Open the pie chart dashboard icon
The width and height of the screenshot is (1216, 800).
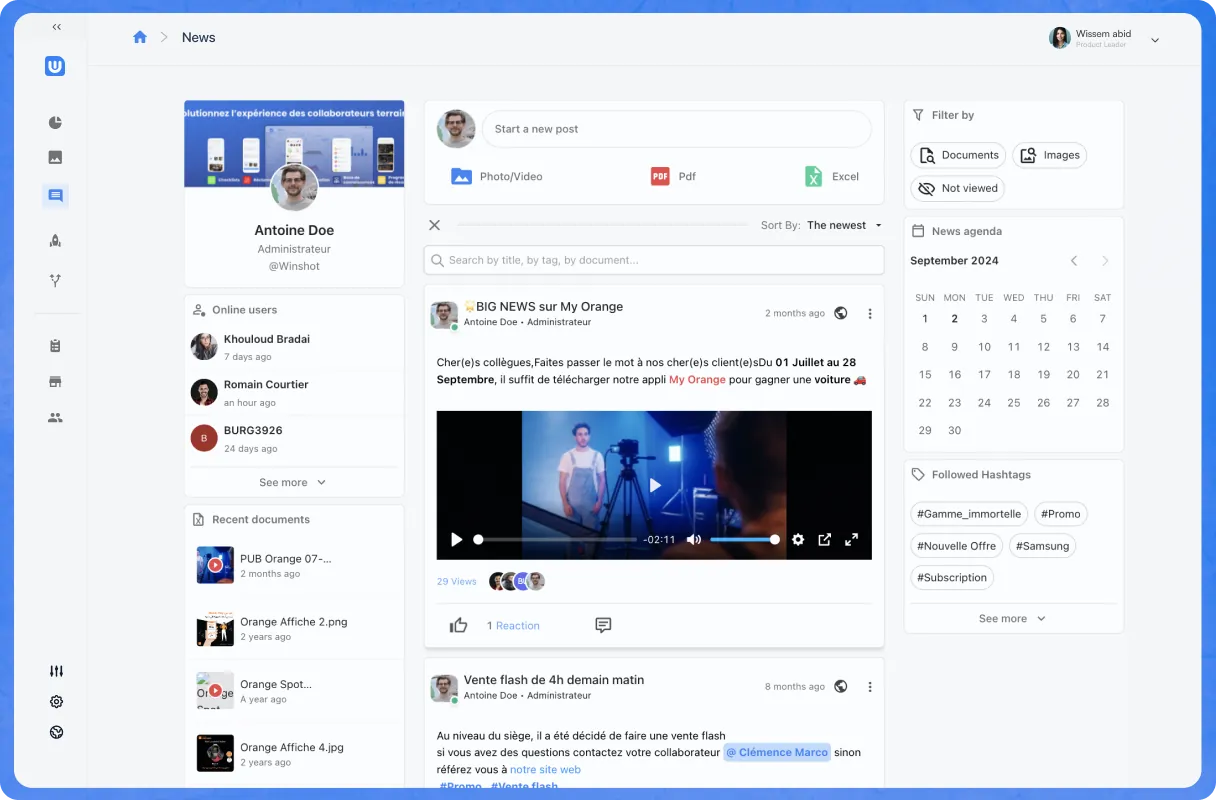point(56,123)
